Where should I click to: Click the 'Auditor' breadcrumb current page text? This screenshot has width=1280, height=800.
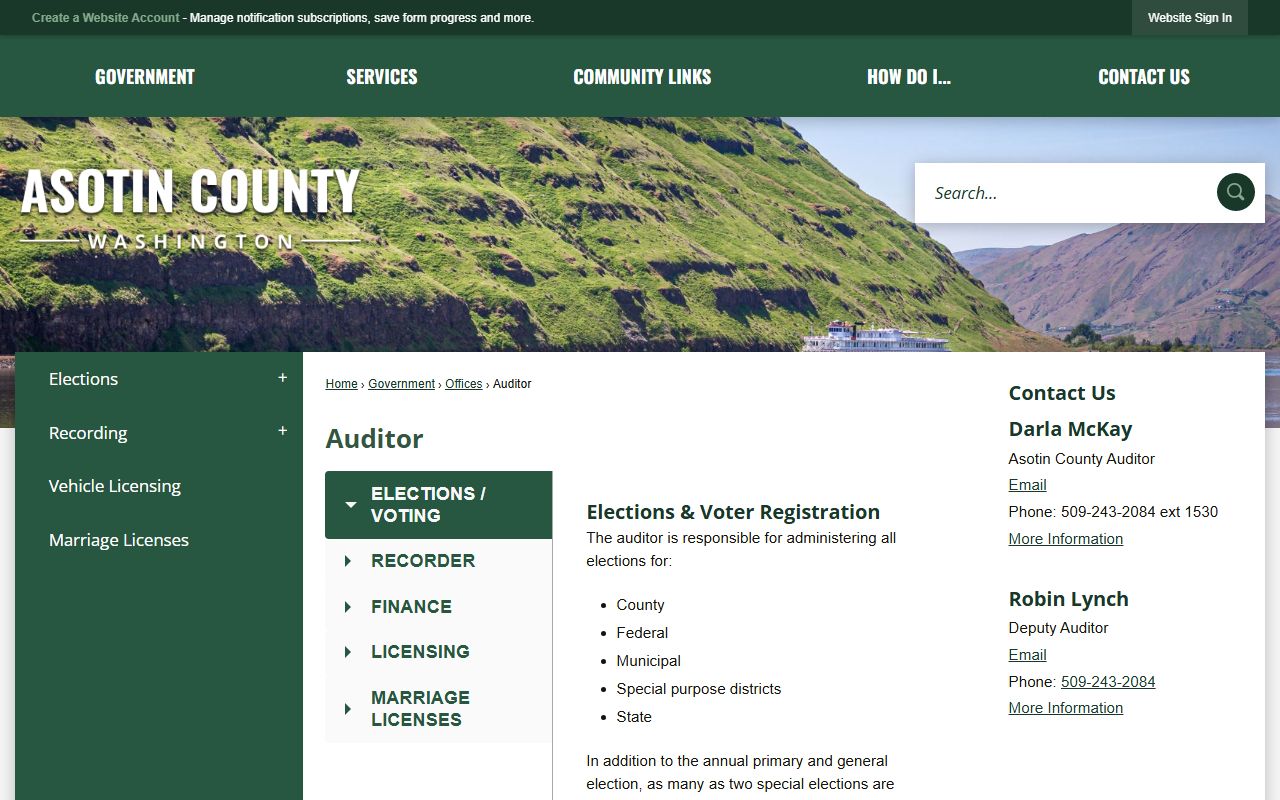click(512, 384)
